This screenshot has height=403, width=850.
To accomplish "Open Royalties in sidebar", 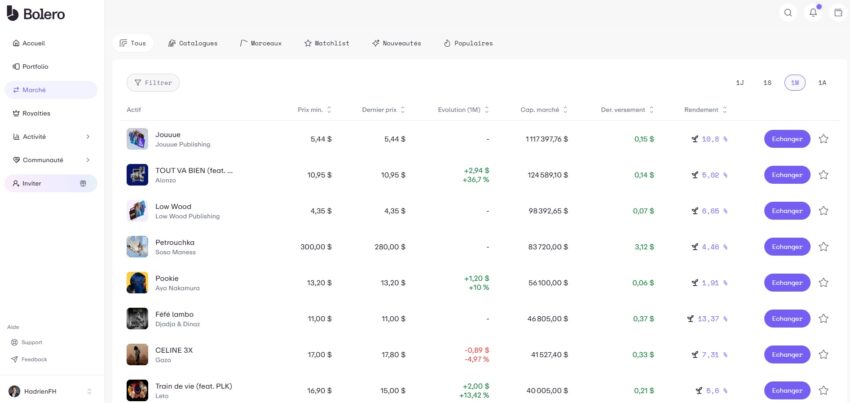I will point(51,113).
